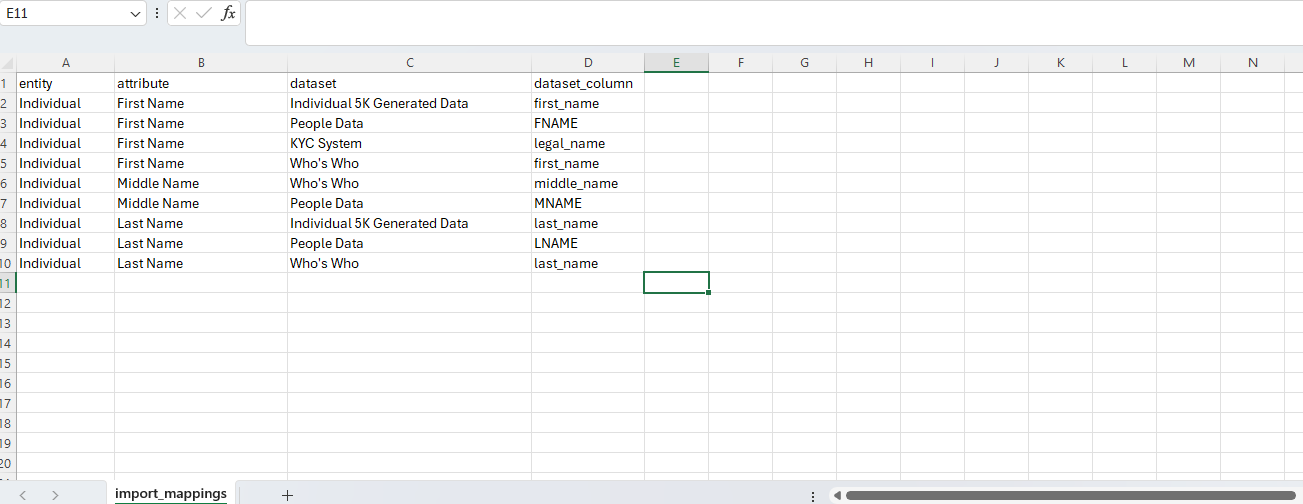The width and height of the screenshot is (1303, 504).
Task: Select column A header
Action: (x=66, y=63)
